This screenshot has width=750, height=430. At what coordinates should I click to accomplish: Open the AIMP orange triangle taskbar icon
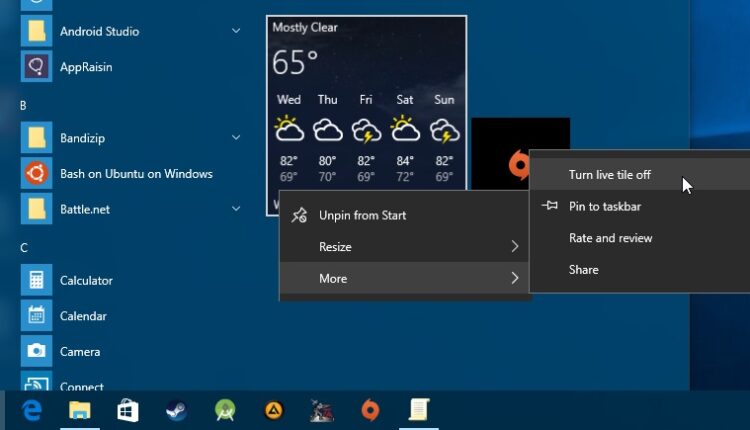click(274, 410)
